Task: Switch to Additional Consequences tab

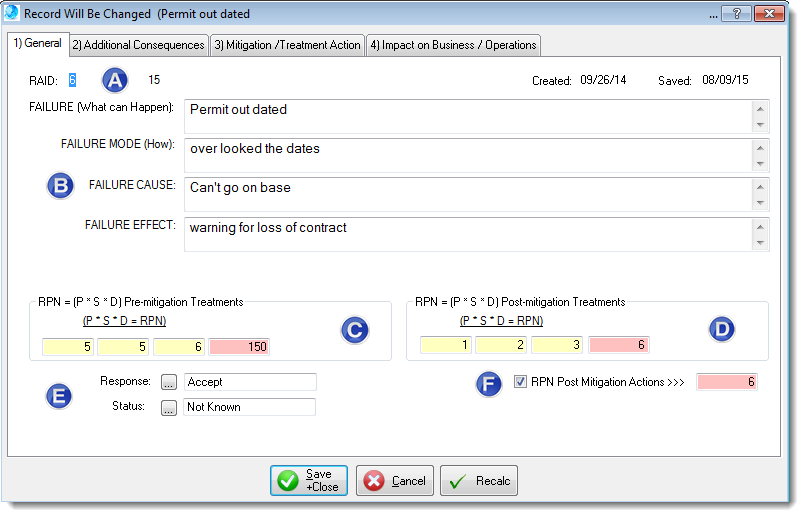Action: [138, 45]
